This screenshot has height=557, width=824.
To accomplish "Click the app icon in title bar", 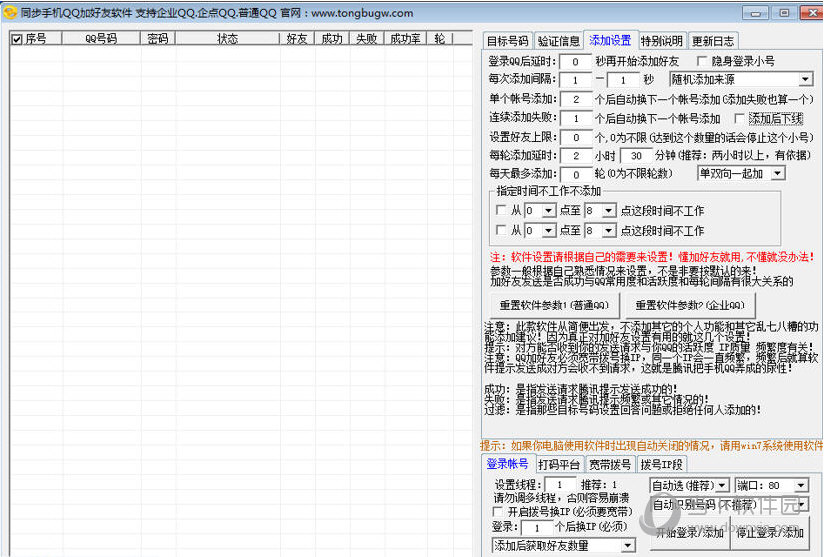I will tap(9, 12).
